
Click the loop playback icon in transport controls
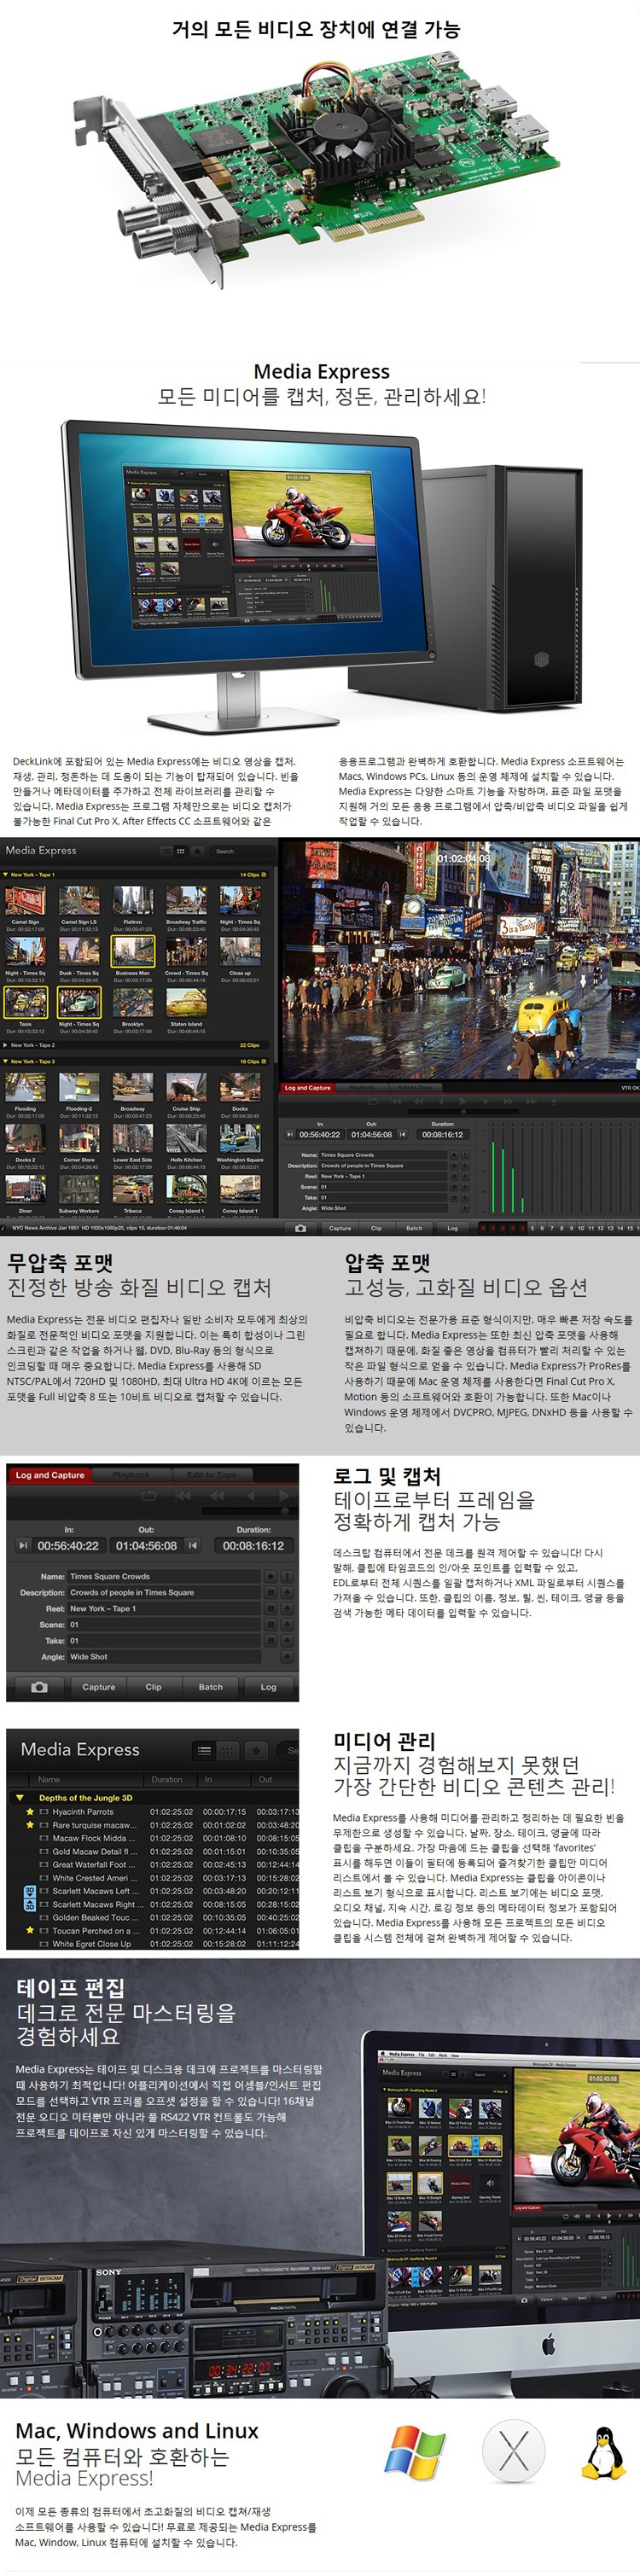point(149,1495)
